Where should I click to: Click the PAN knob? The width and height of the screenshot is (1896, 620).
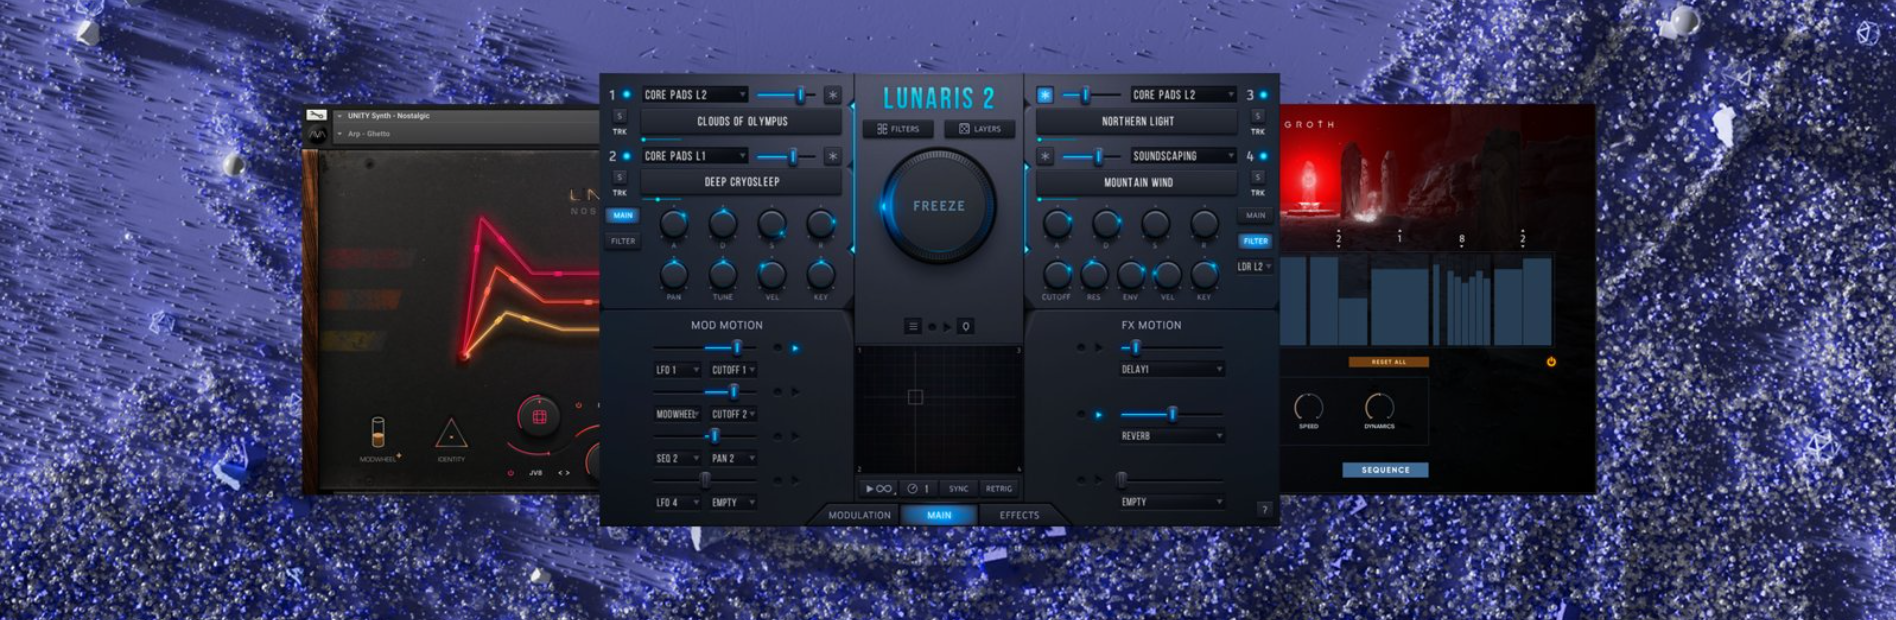click(674, 273)
